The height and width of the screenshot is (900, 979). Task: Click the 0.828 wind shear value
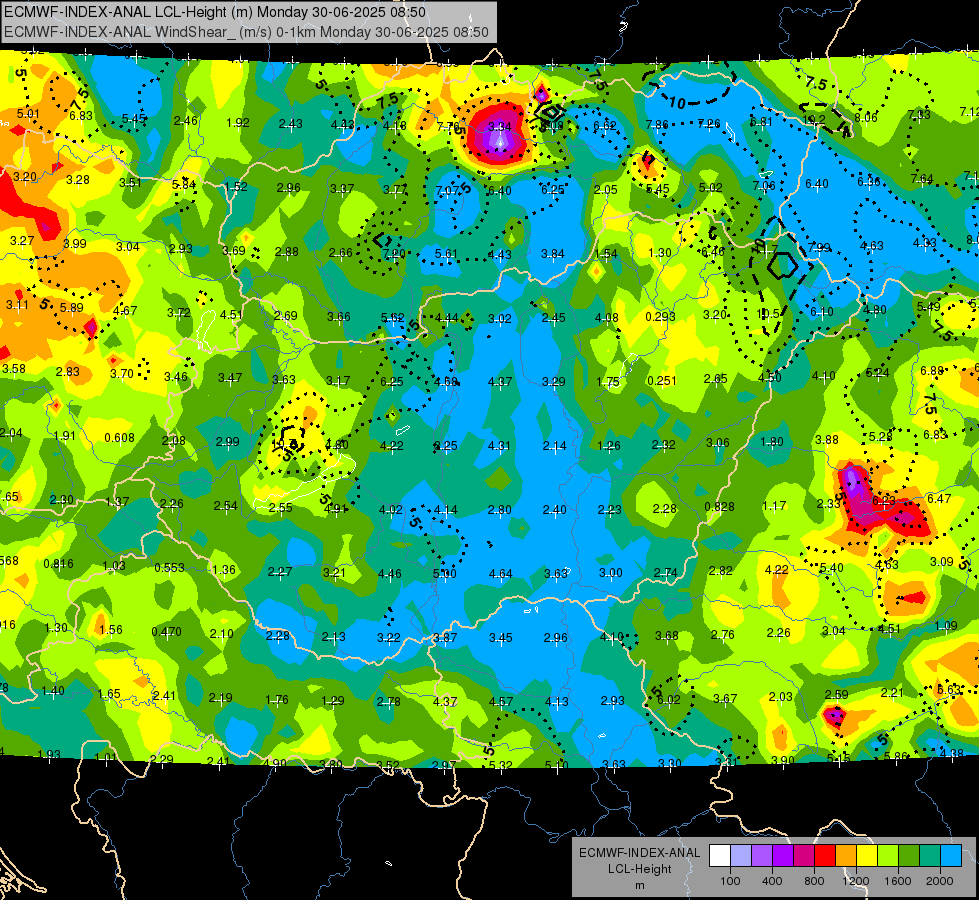pos(719,507)
